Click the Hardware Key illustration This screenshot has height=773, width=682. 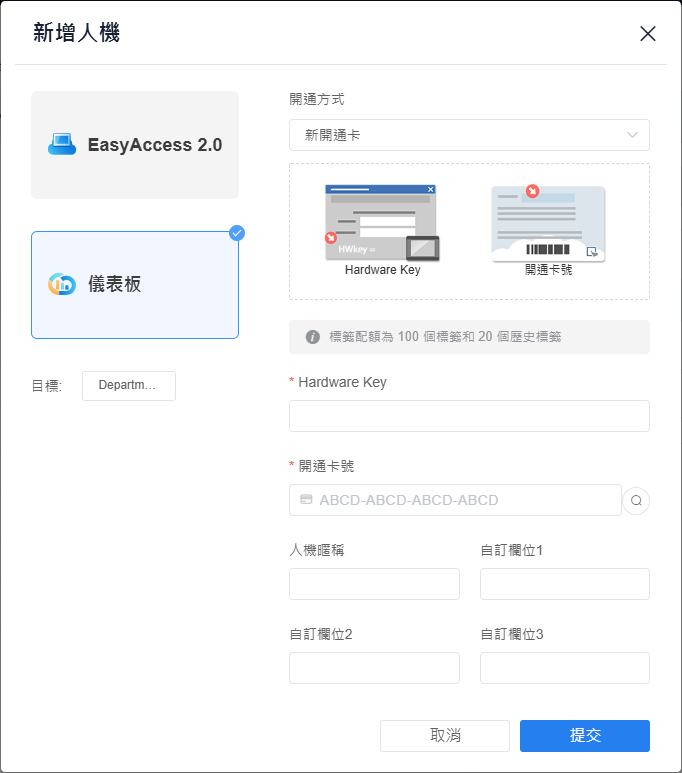(382, 223)
